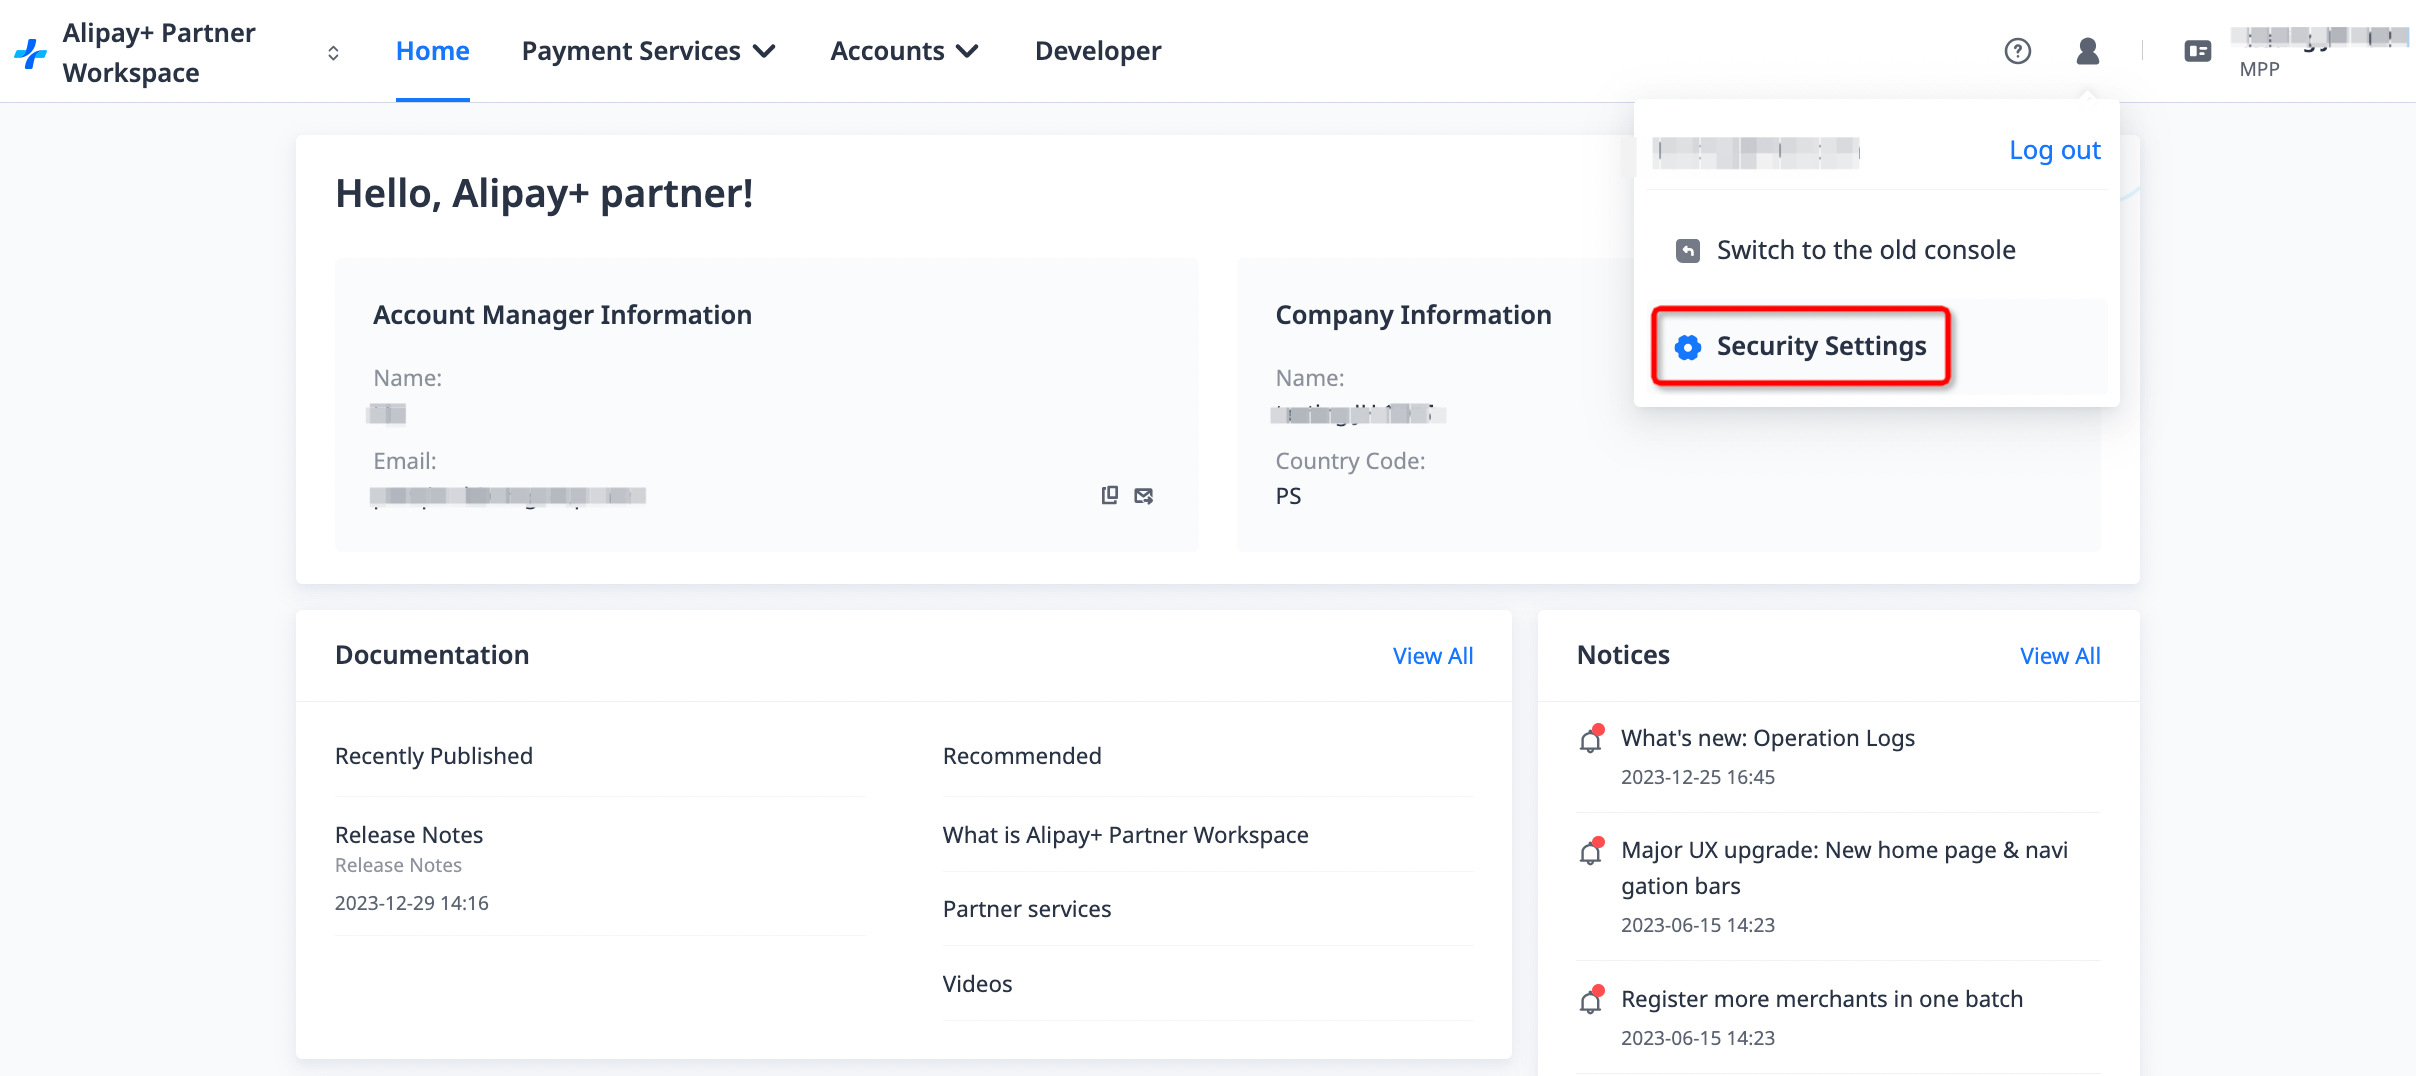Open the Accounts dropdown menu

(904, 51)
